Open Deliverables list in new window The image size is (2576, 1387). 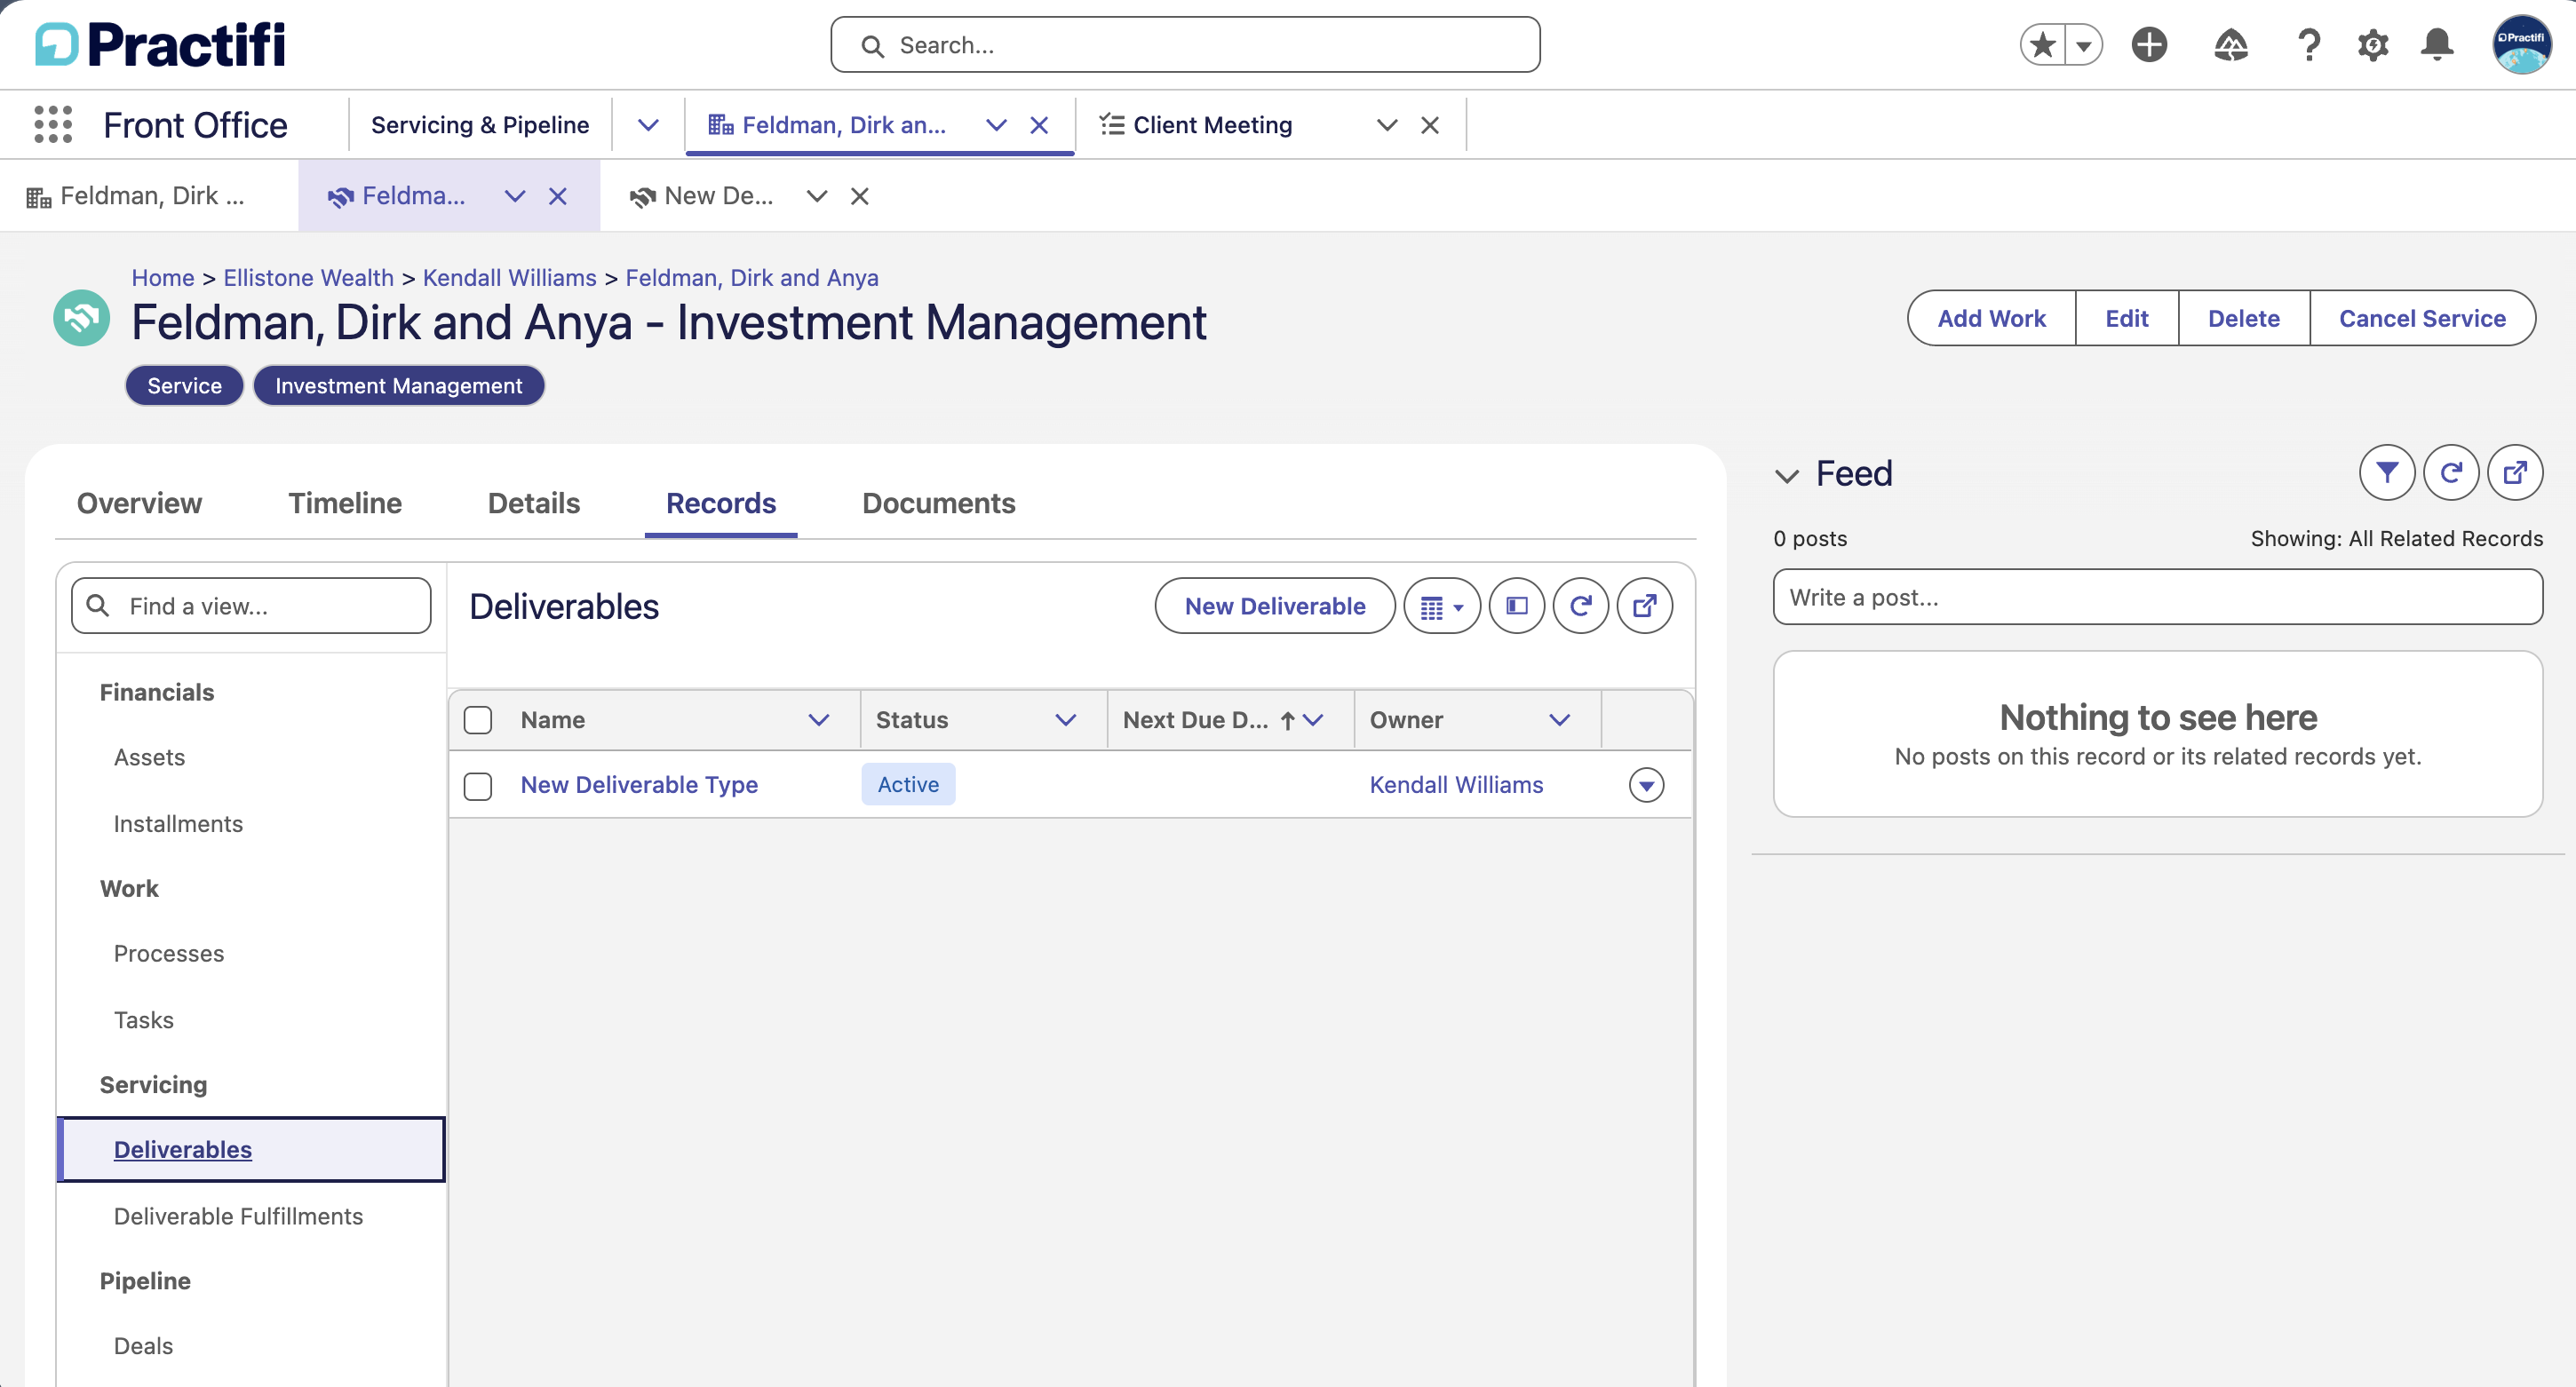click(1645, 606)
